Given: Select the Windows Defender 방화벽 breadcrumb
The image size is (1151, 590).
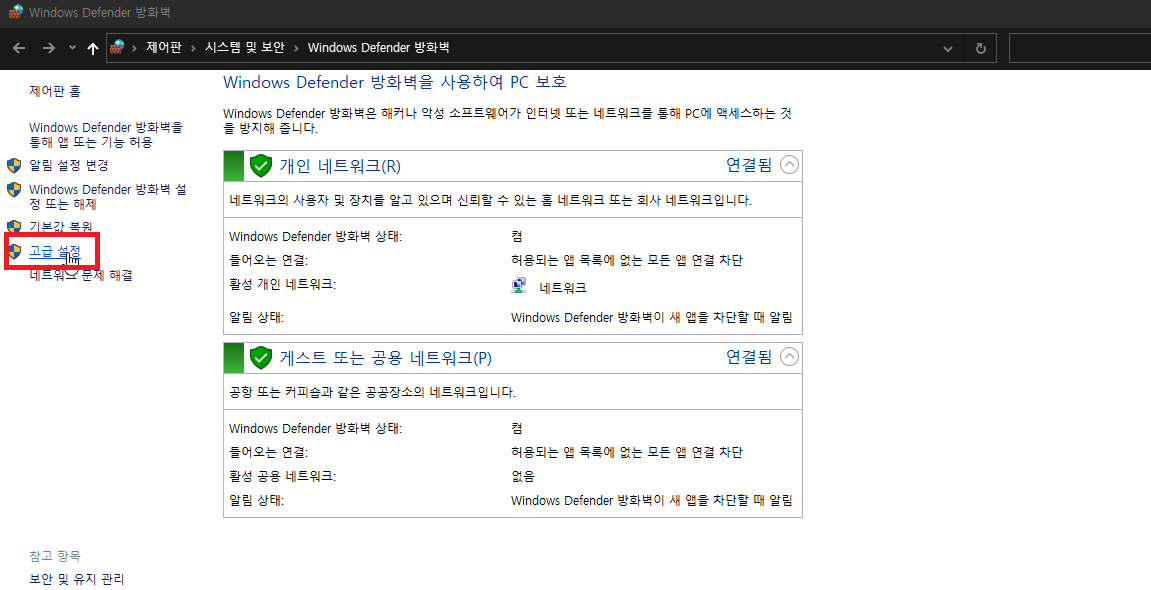Looking at the screenshot, I should click(378, 48).
